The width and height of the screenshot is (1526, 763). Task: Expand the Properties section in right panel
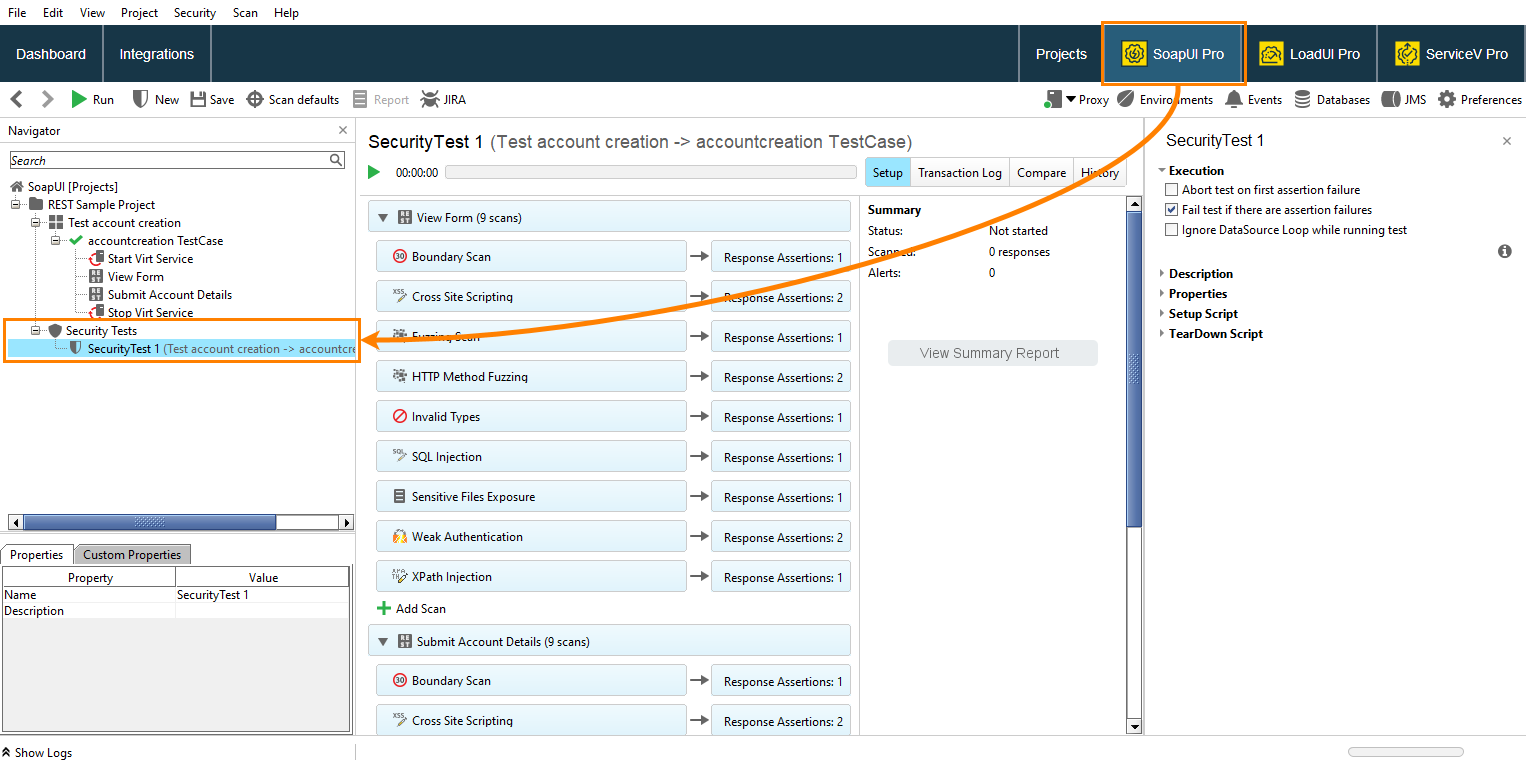click(1162, 294)
